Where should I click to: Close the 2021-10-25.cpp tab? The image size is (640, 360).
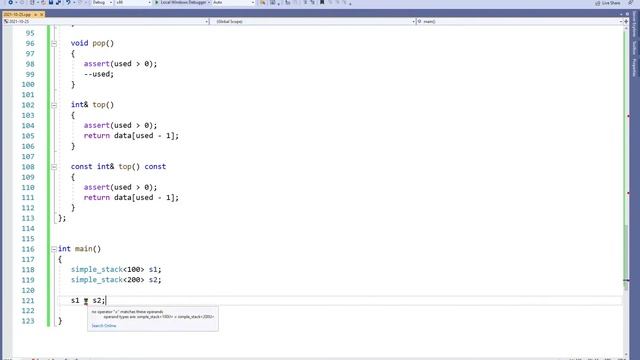(41, 14)
